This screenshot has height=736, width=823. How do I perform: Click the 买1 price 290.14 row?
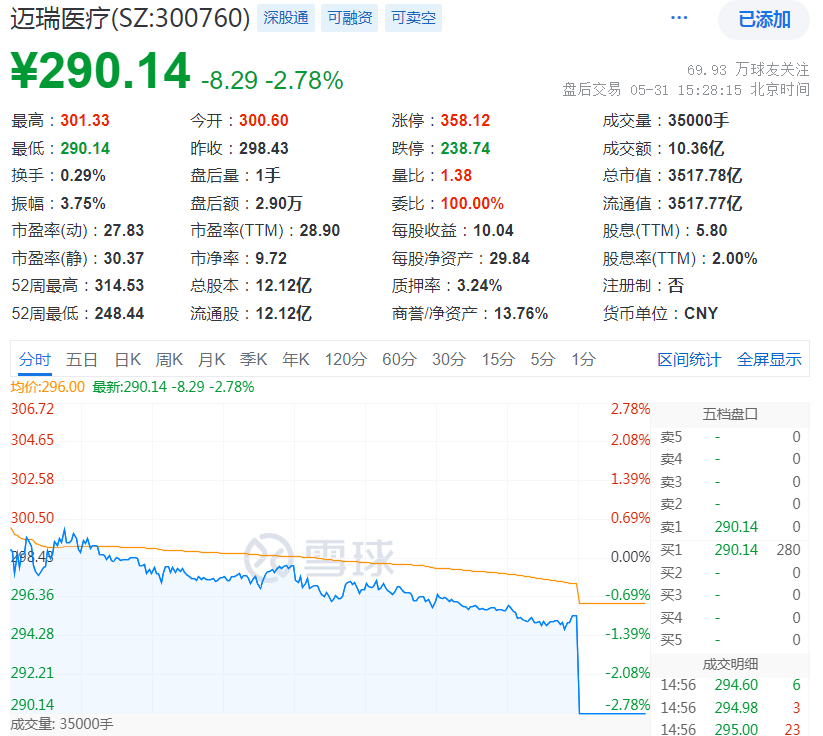pos(730,550)
